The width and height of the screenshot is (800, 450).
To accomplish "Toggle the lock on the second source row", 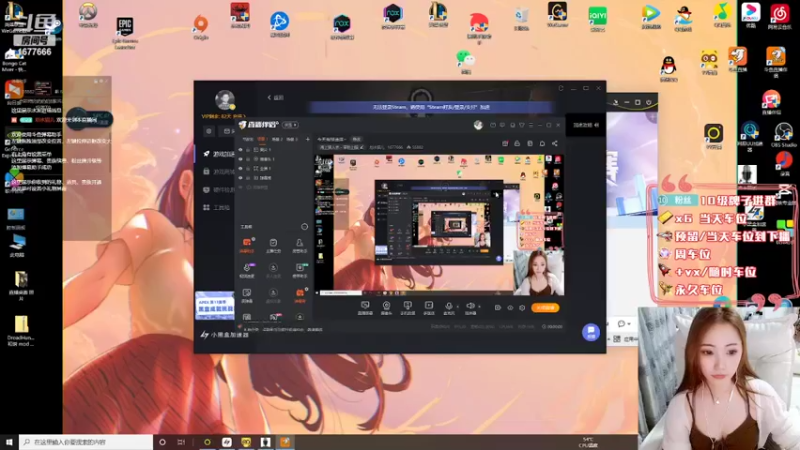I will click(x=248, y=159).
